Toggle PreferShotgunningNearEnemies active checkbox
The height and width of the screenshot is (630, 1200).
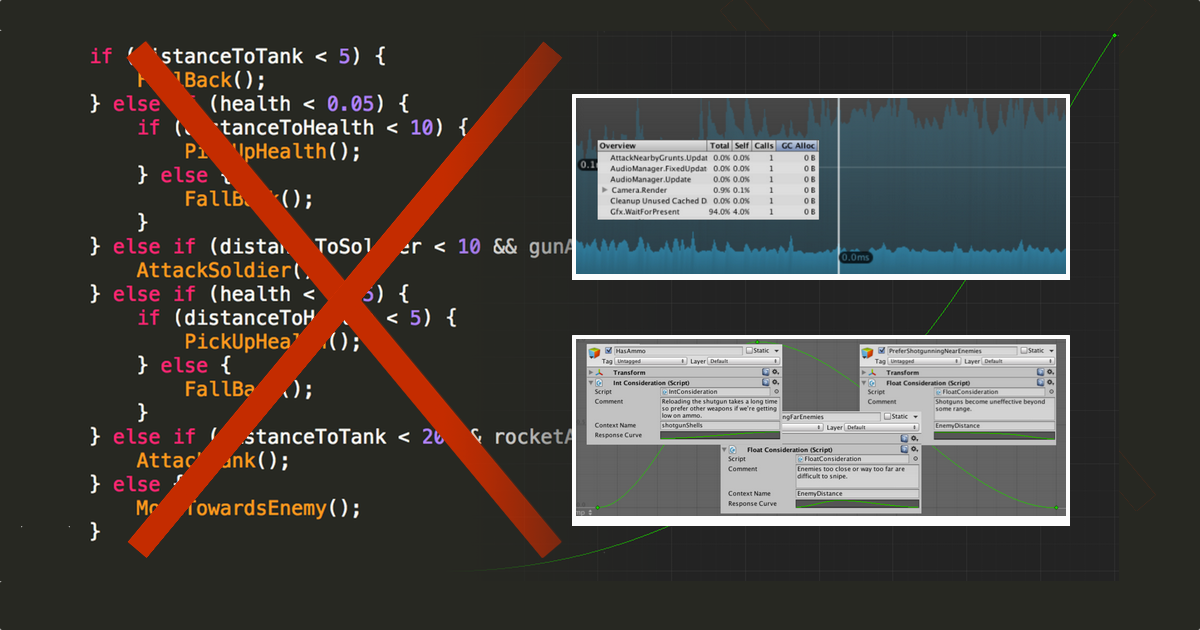coord(881,351)
